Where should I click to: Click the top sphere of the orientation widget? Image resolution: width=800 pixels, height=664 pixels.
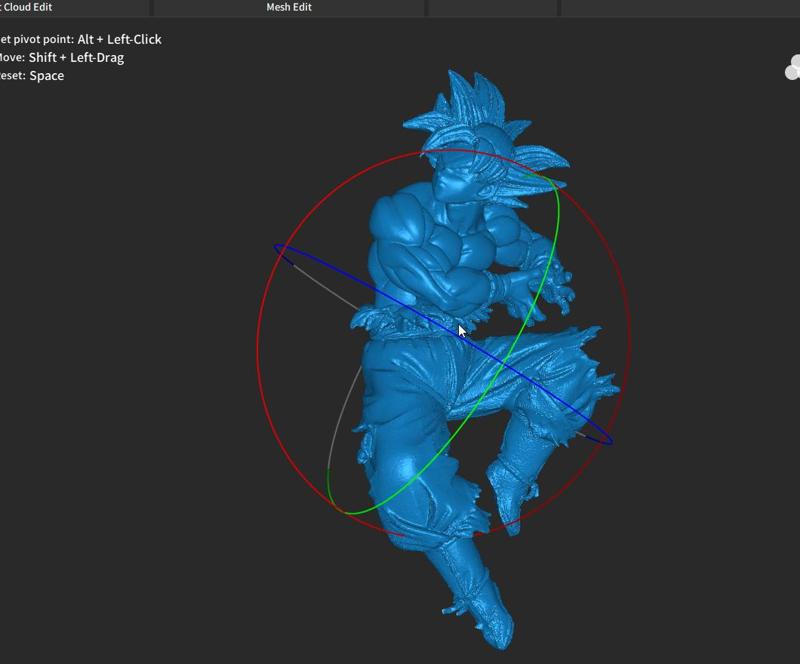[796, 60]
